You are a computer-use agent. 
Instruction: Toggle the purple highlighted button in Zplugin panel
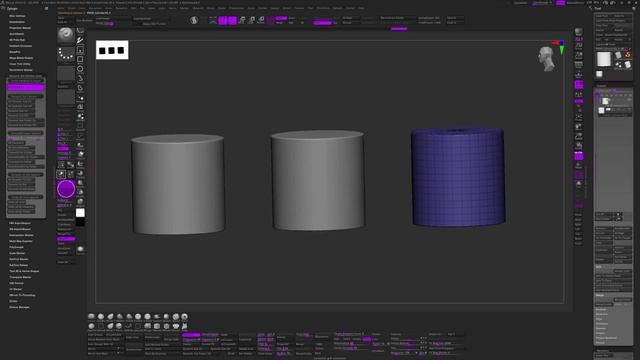click(26, 87)
